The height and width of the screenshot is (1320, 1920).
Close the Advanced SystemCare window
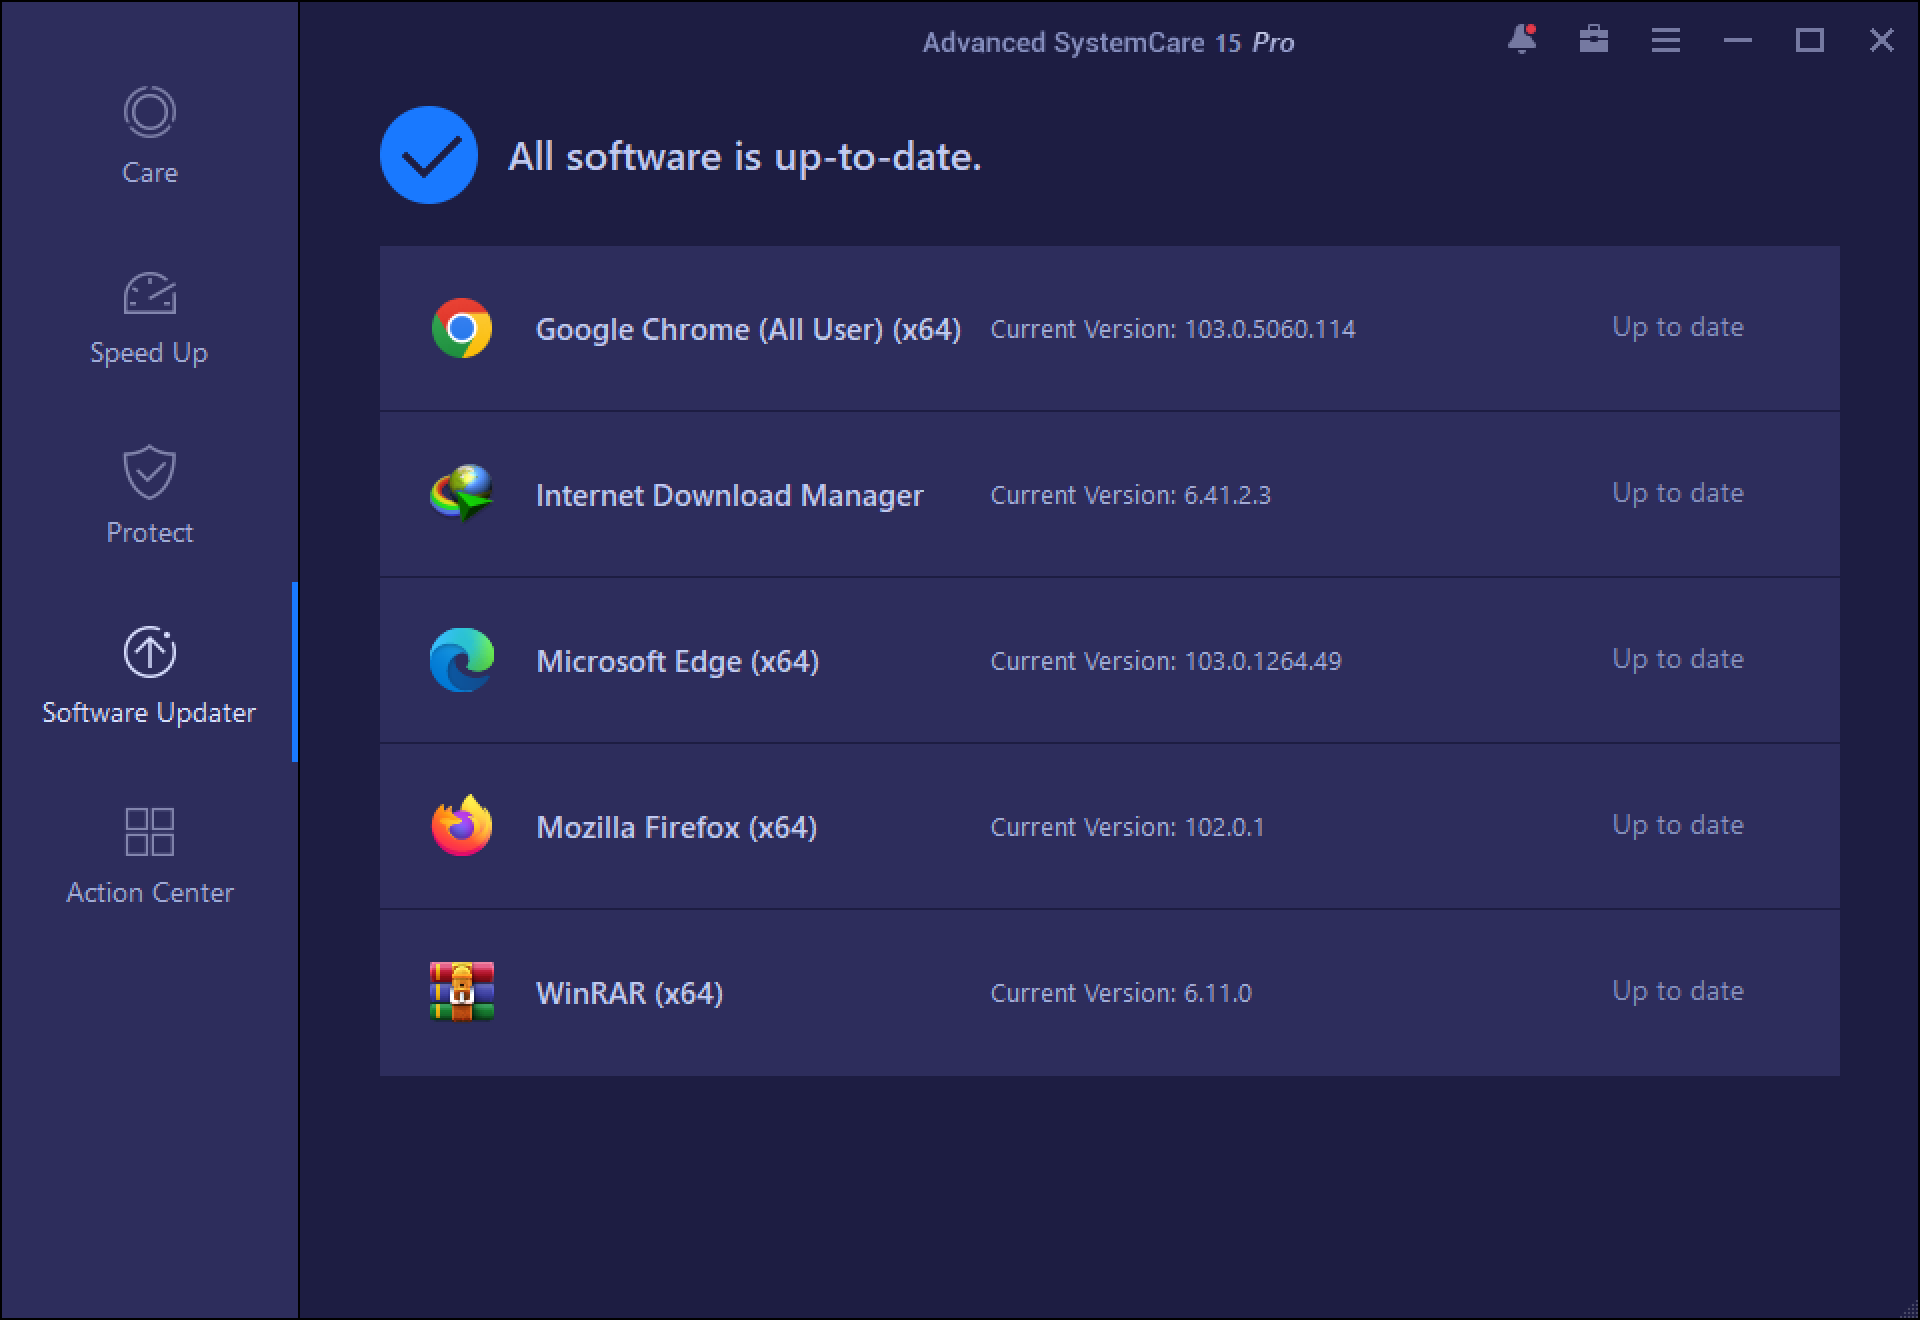tap(1882, 40)
